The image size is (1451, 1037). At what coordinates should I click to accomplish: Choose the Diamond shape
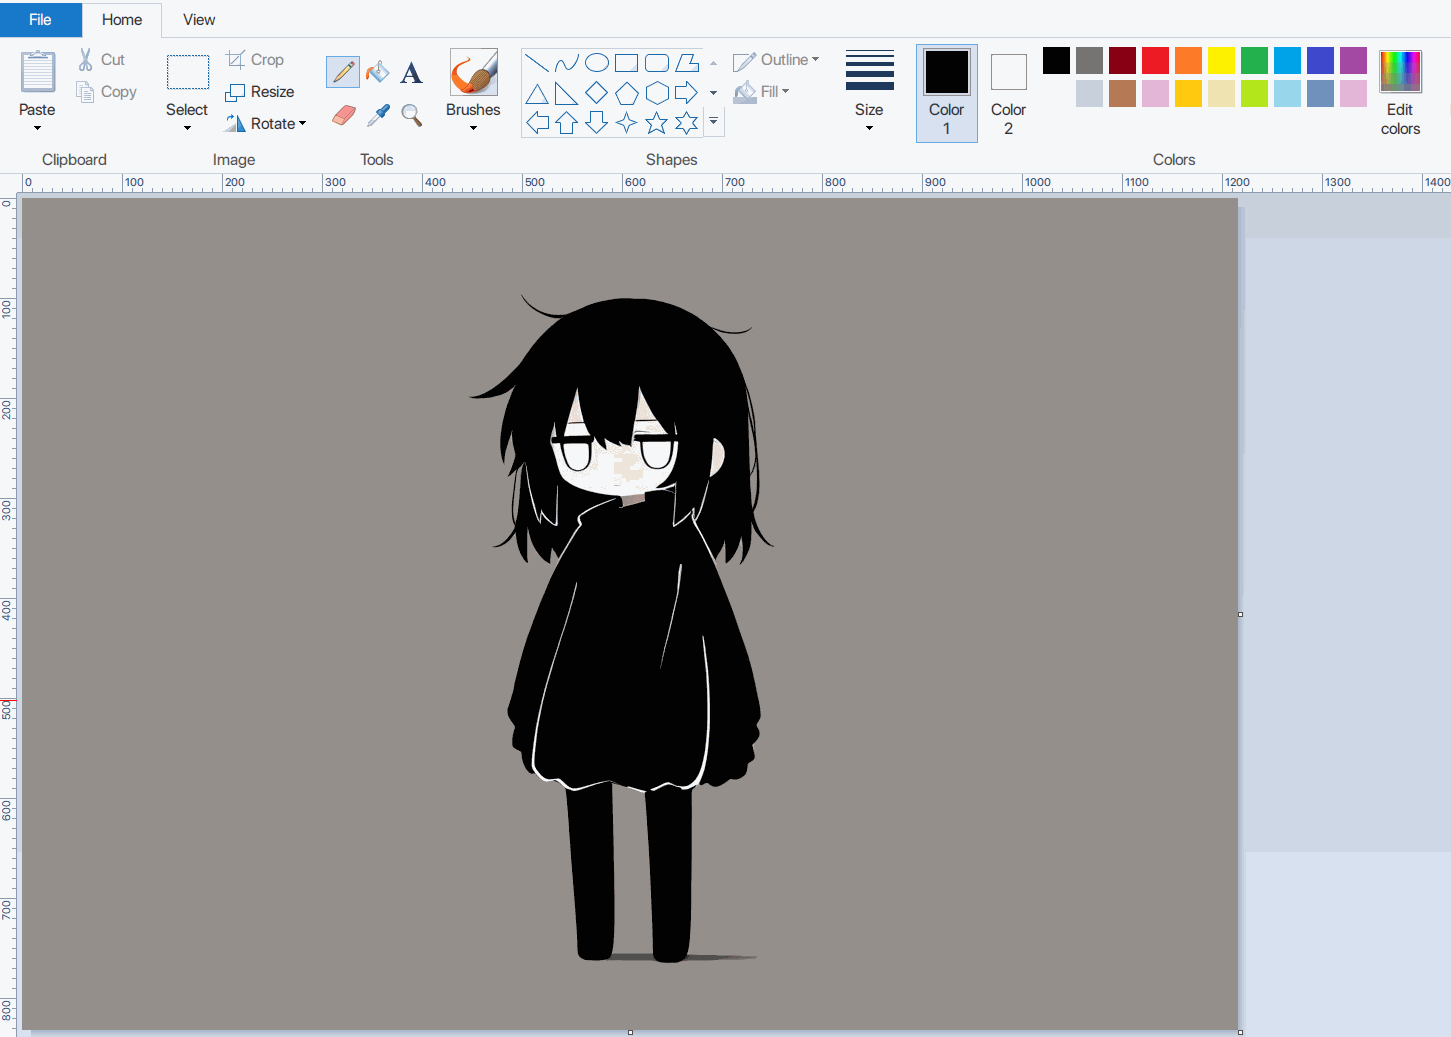tap(597, 93)
